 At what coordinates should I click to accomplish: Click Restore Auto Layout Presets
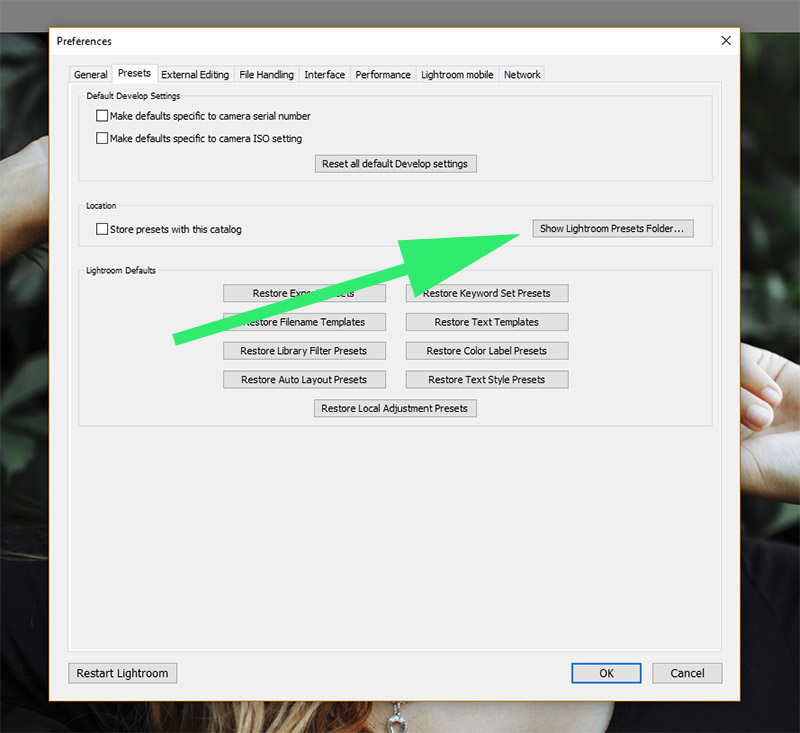(x=304, y=380)
